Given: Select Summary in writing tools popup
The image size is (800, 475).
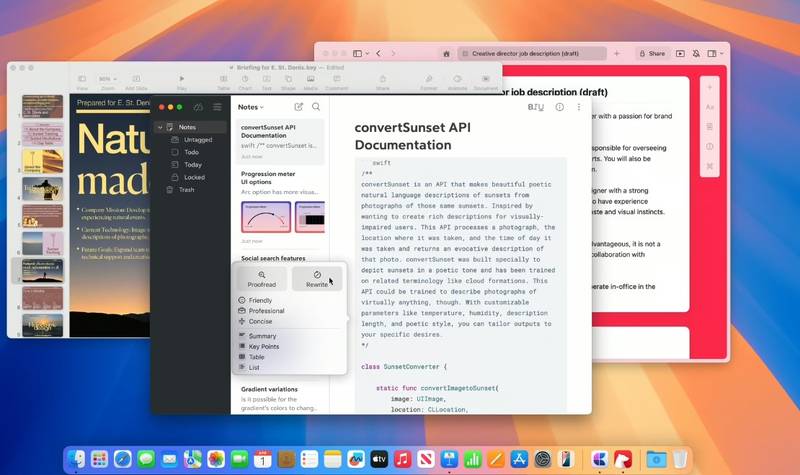Looking at the screenshot, I should [x=262, y=336].
